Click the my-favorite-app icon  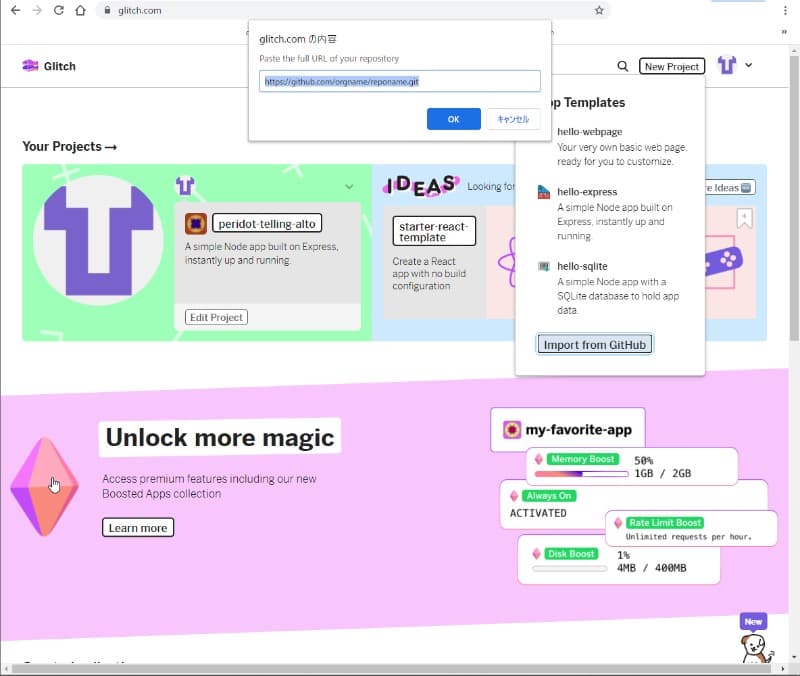pos(512,430)
